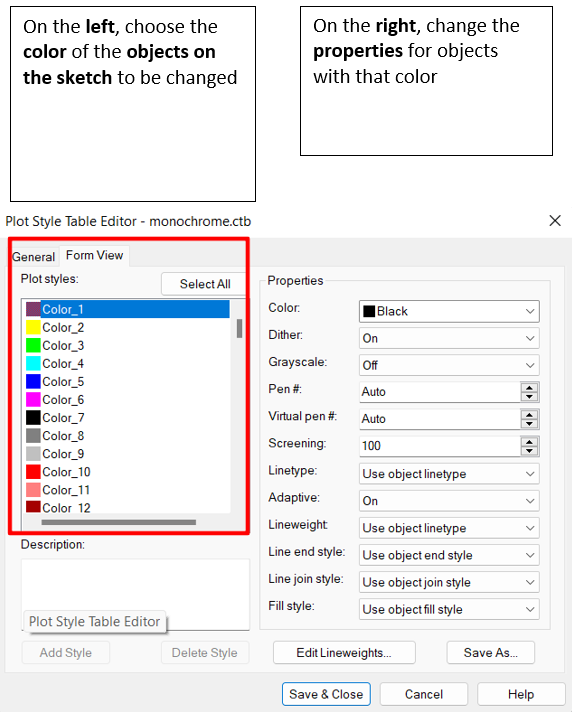Decrease the Screening stepper value
The height and width of the screenshot is (712, 572).
click(529, 451)
